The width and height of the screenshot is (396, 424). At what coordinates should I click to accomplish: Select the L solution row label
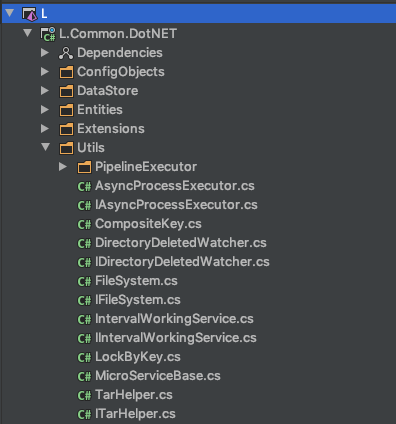coord(44,14)
